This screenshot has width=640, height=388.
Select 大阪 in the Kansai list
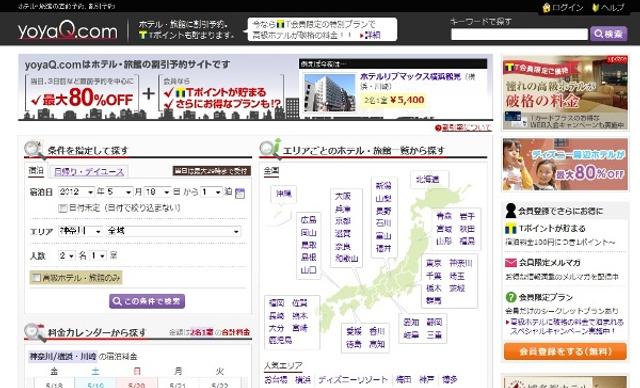[343, 196]
